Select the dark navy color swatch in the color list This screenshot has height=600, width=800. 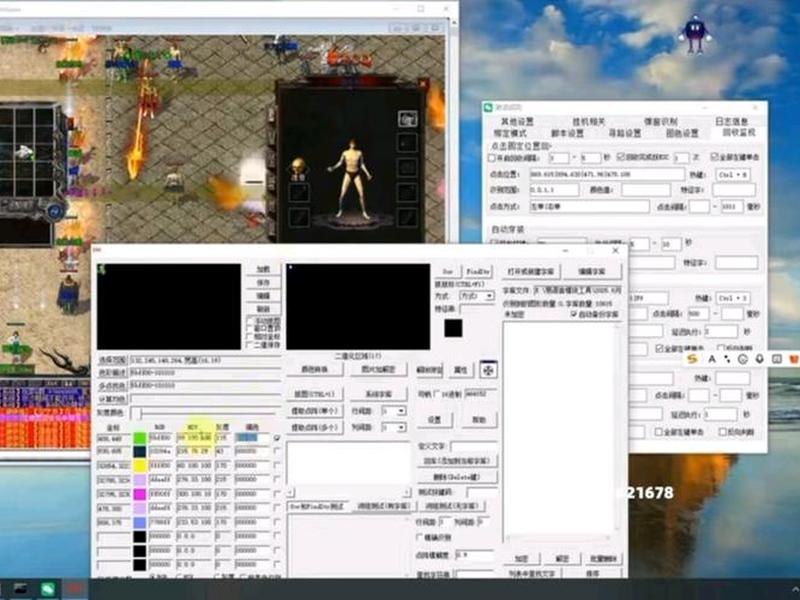(x=139, y=452)
